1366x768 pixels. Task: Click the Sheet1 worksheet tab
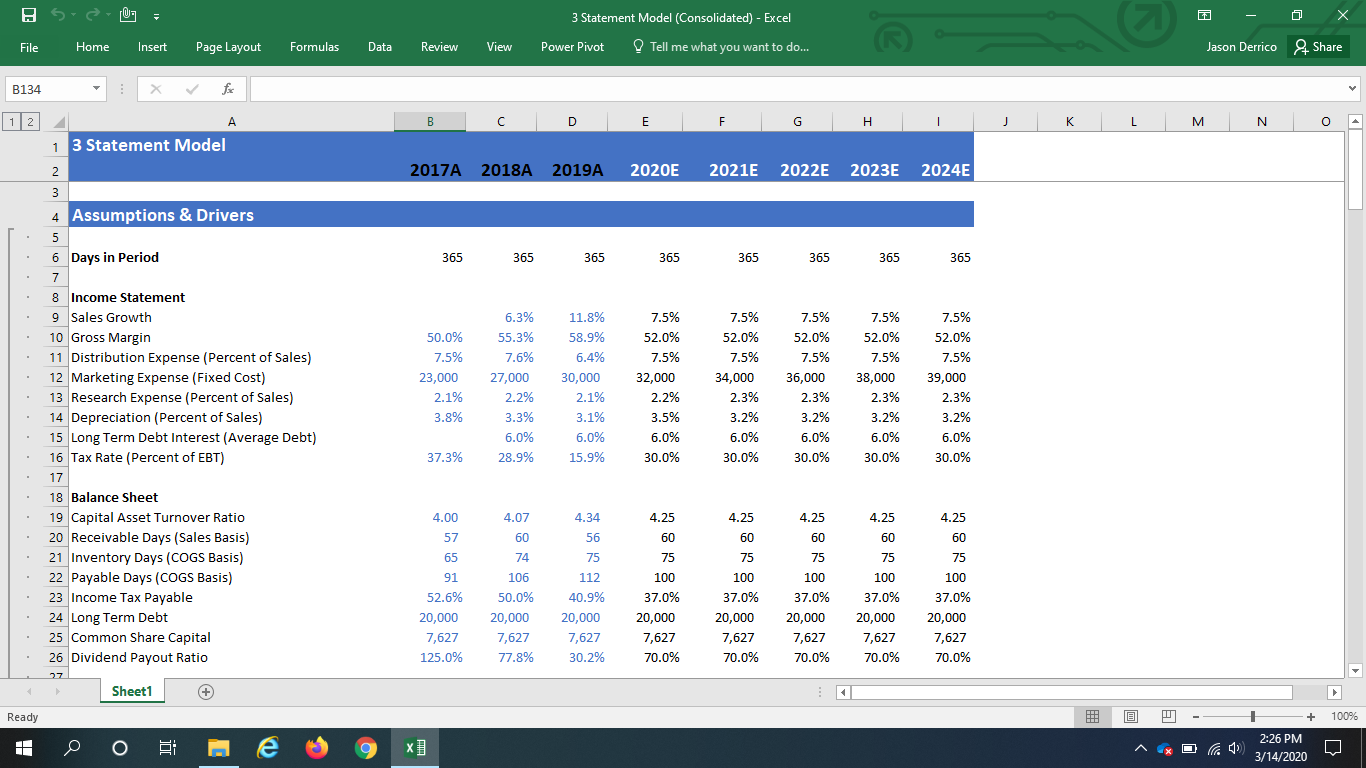(132, 692)
